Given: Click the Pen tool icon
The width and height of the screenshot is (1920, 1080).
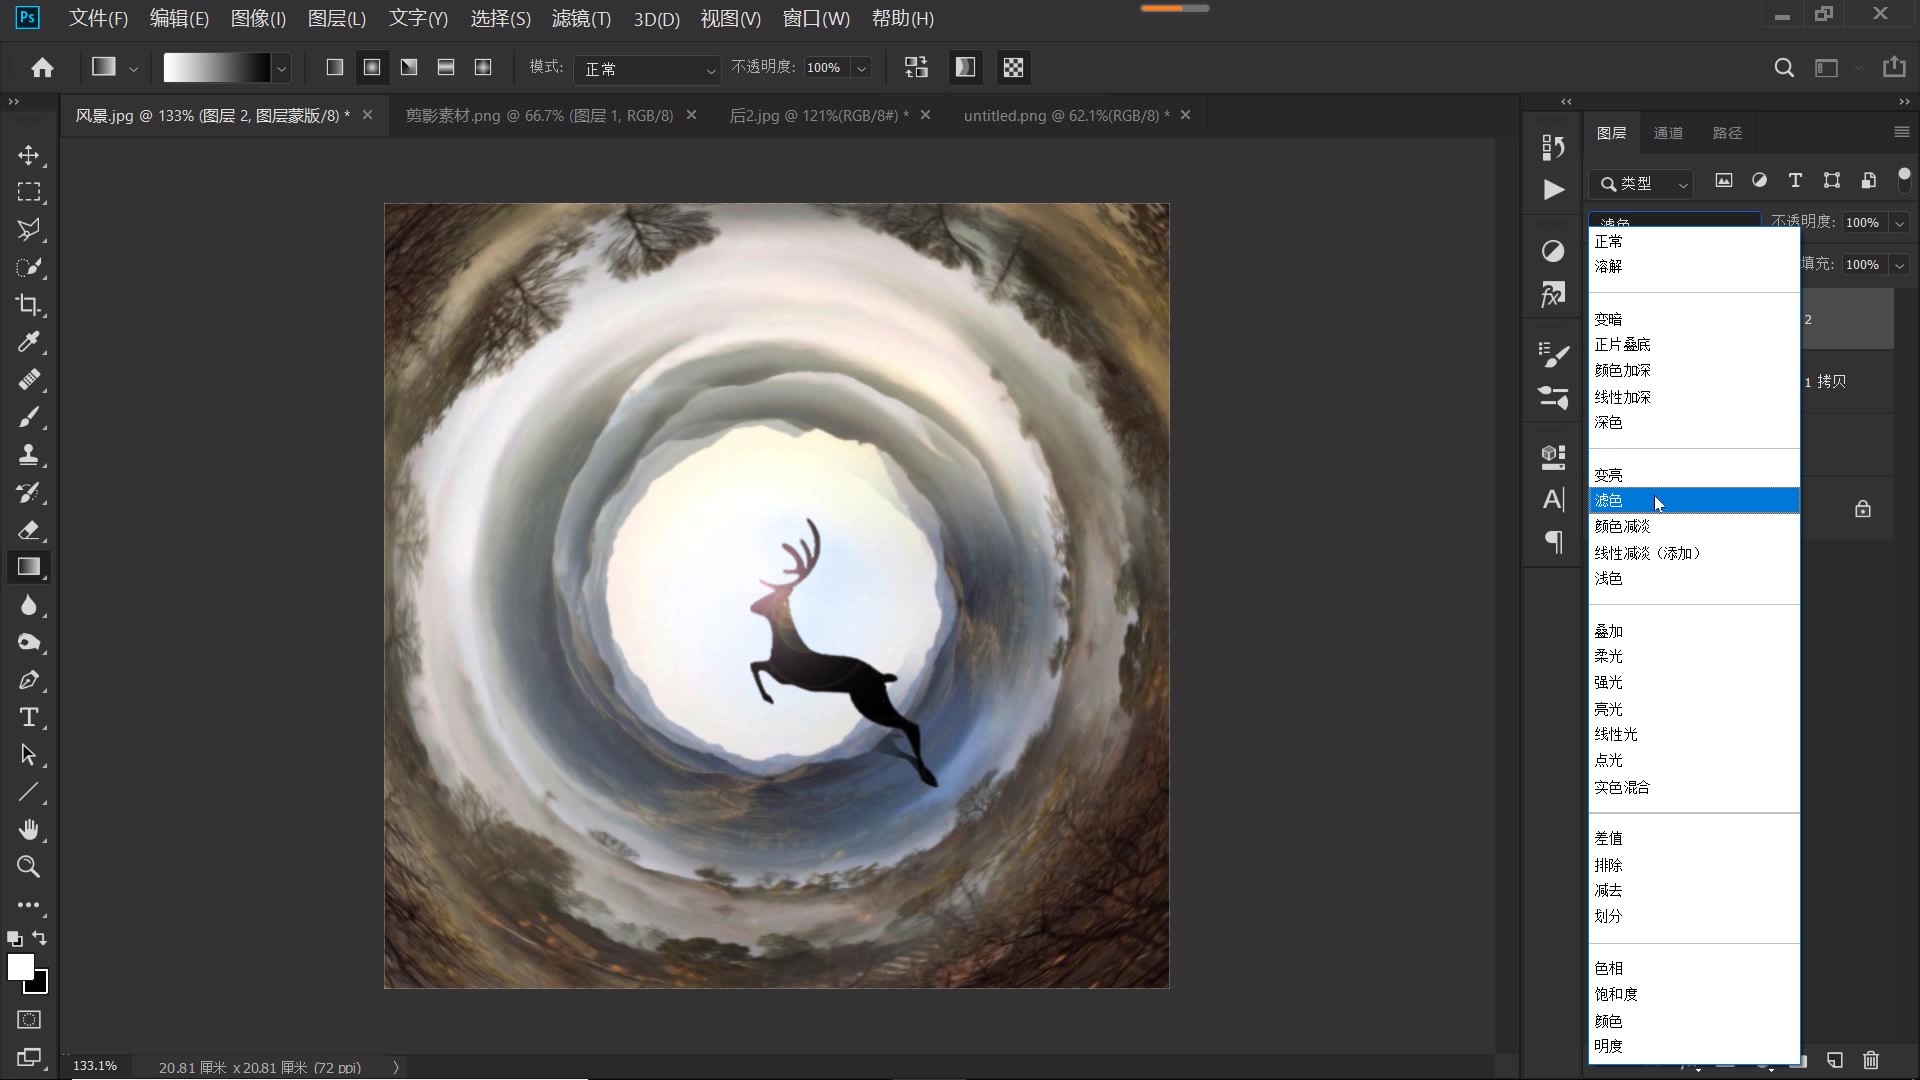Looking at the screenshot, I should (29, 680).
